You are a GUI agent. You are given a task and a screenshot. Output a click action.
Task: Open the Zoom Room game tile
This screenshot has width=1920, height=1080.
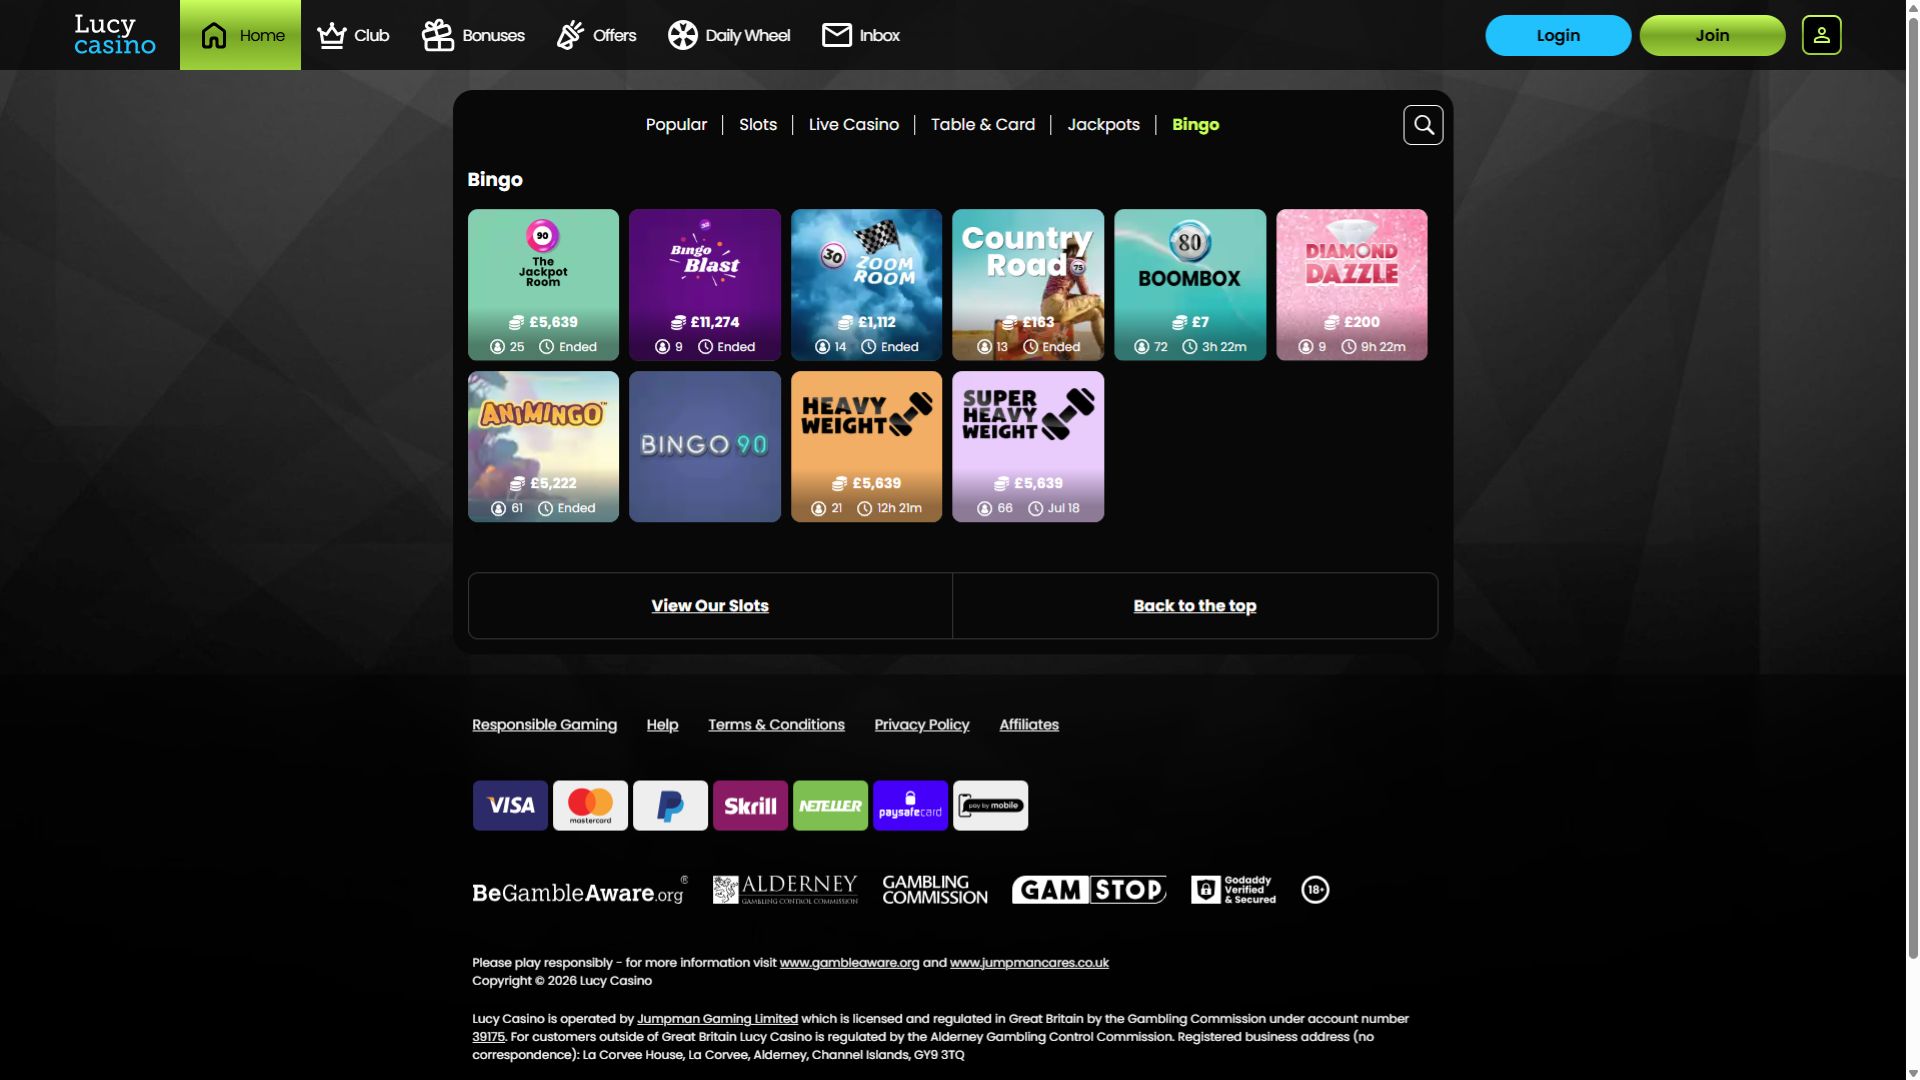pyautogui.click(x=866, y=284)
